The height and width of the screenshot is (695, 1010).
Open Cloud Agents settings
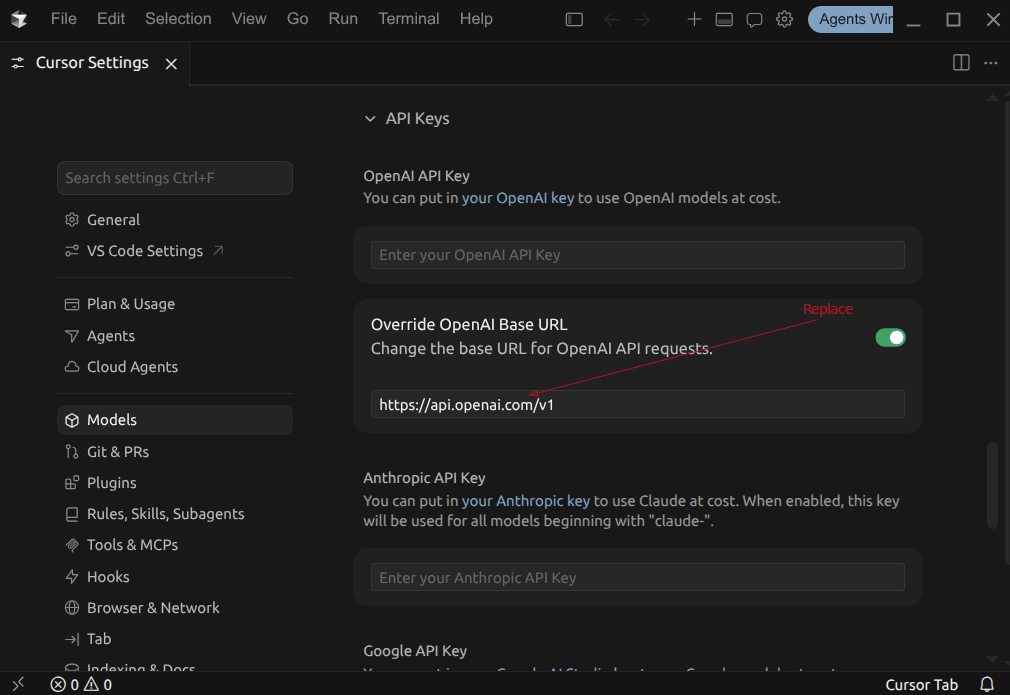(x=175, y=367)
